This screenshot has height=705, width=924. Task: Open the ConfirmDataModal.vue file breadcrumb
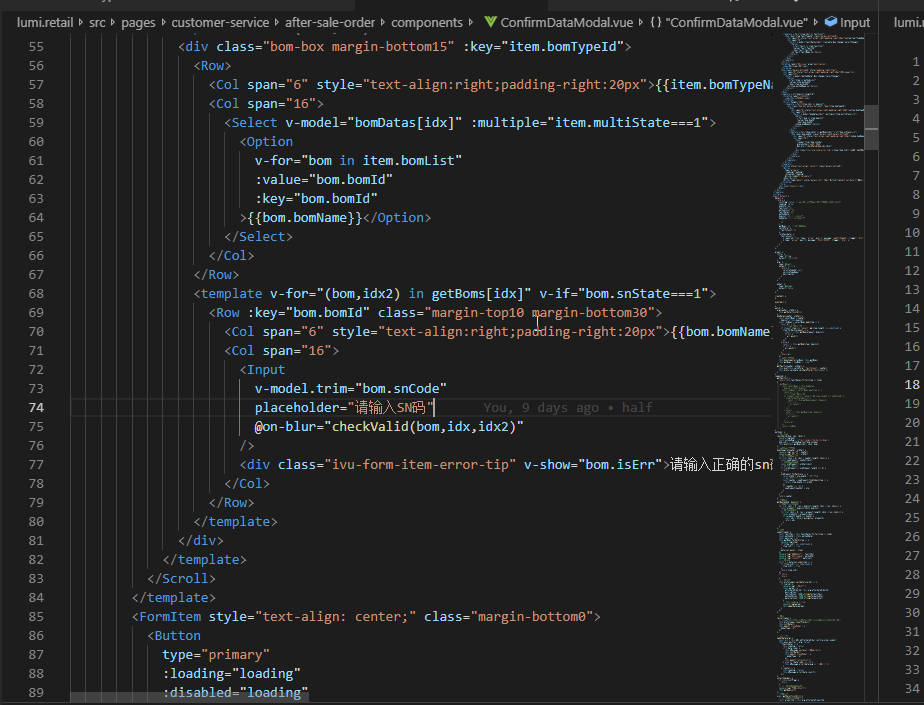pyautogui.click(x=566, y=22)
